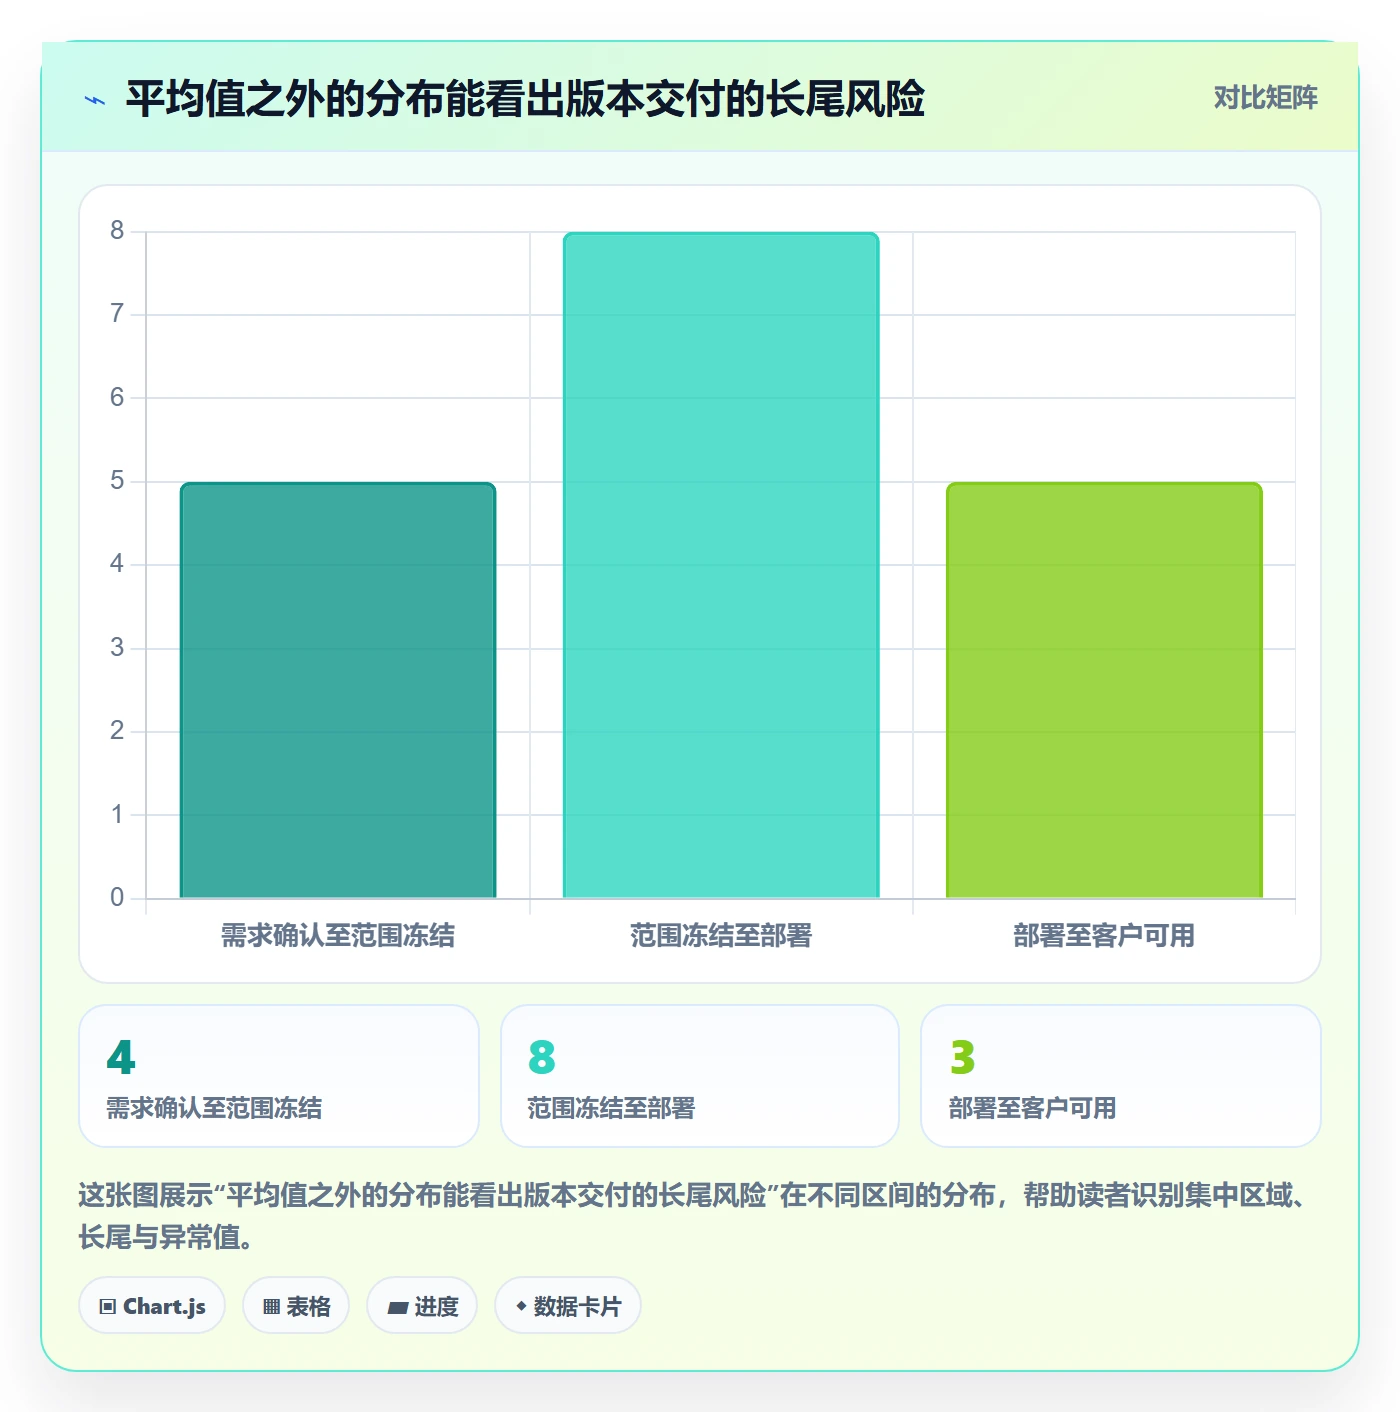Click the y-axis tick label 8
This screenshot has width=1400, height=1412.
coord(117,231)
